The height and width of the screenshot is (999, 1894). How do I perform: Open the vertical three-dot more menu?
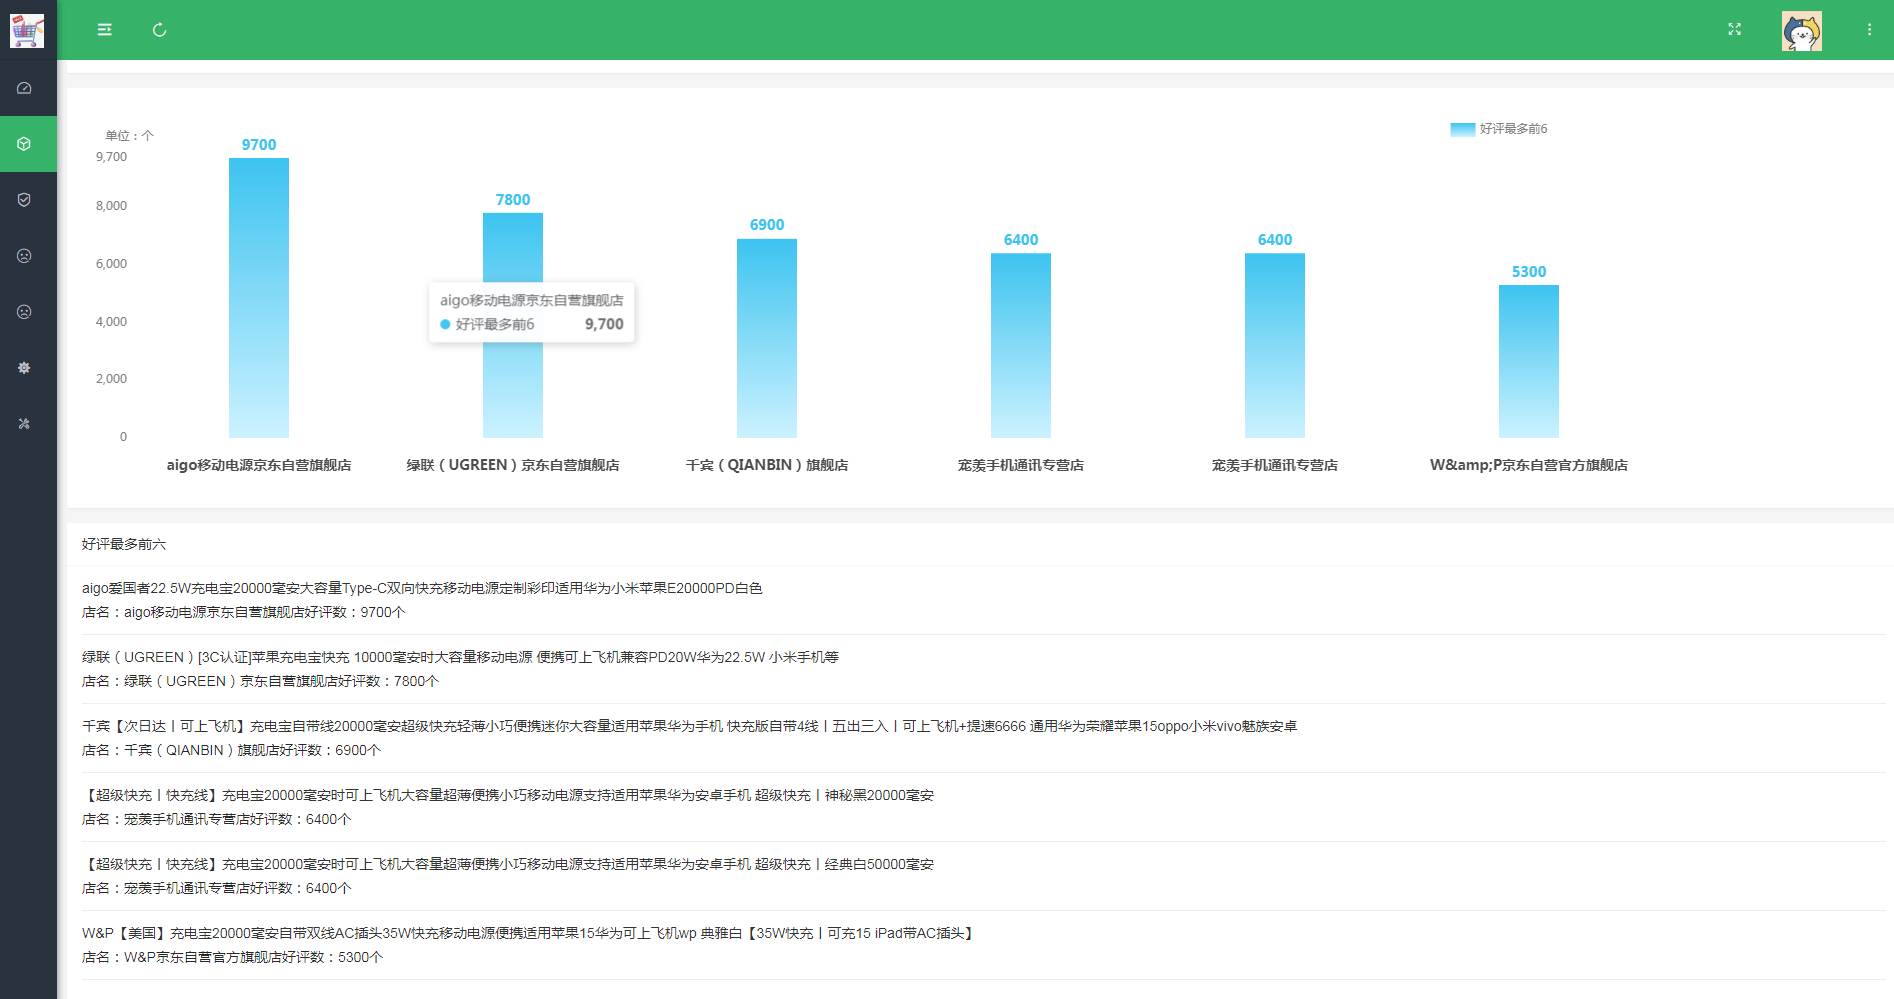(x=1869, y=30)
